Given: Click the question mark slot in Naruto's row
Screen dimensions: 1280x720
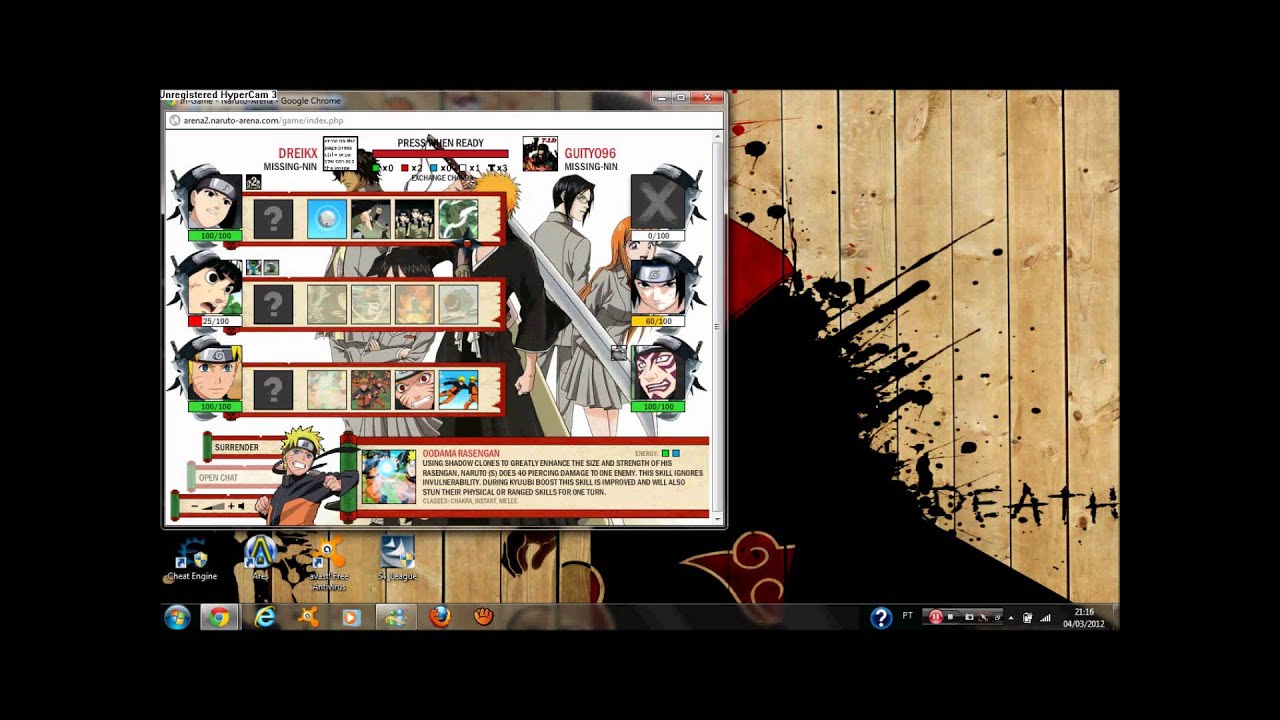Looking at the screenshot, I should [273, 390].
